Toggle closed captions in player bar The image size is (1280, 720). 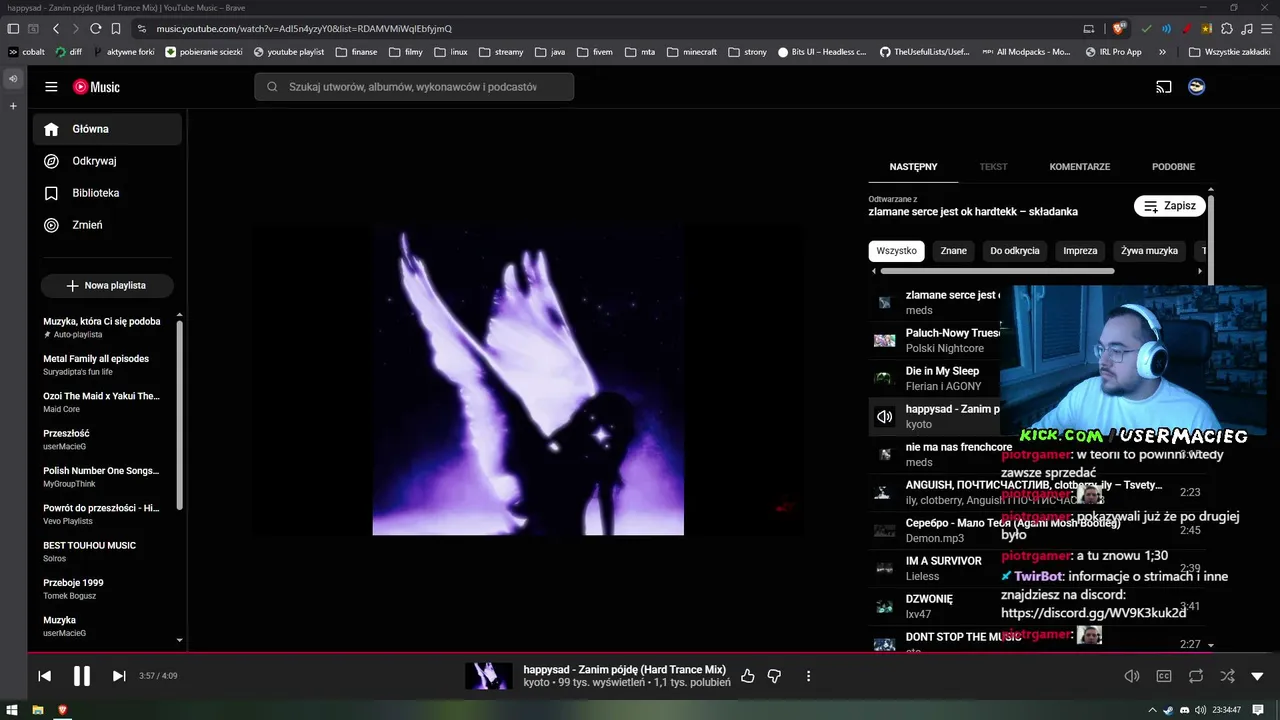(1164, 676)
